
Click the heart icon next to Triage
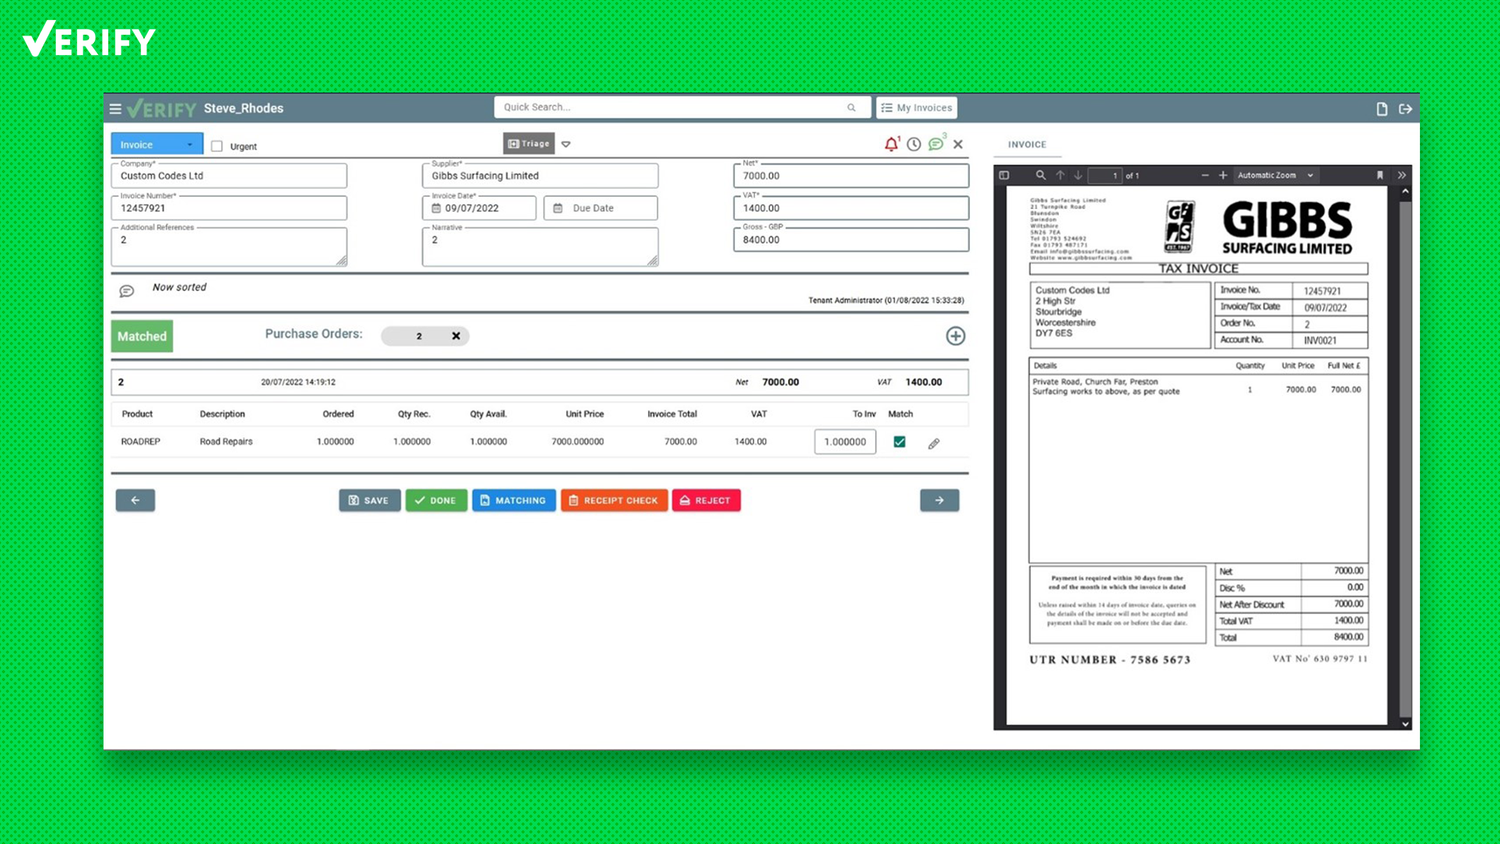tap(567, 144)
